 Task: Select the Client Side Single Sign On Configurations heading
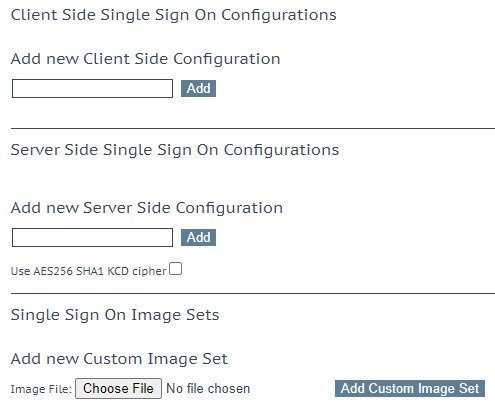[x=174, y=15]
